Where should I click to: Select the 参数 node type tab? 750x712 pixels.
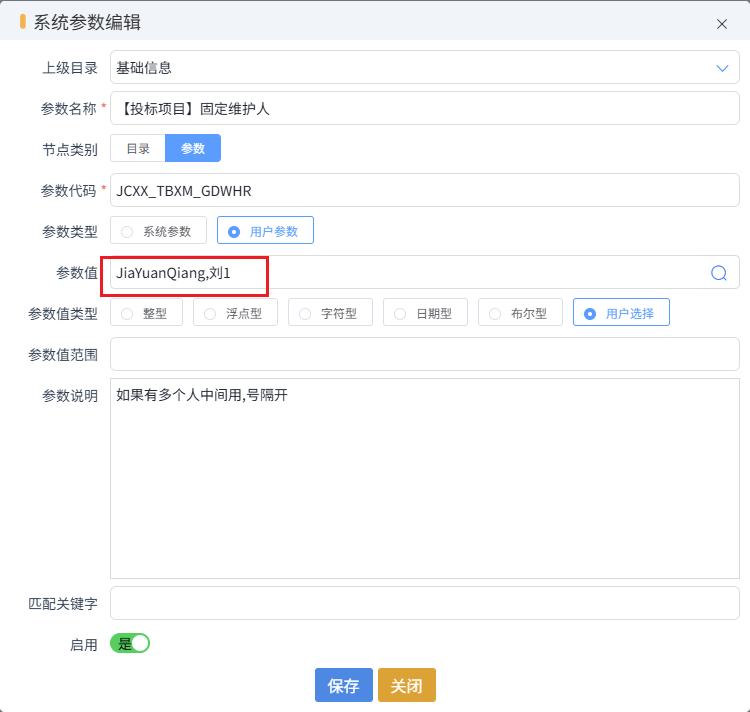pos(193,148)
